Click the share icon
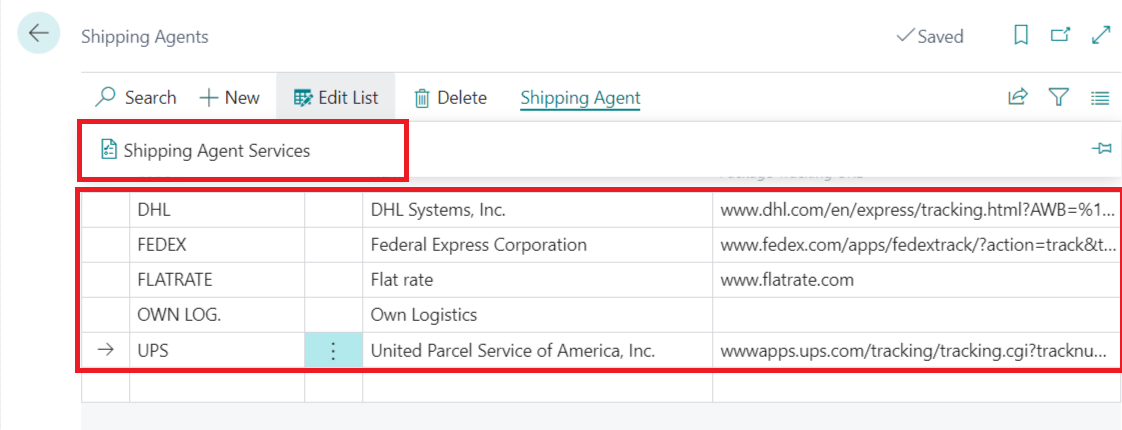This screenshot has height=430, width=1122. 1018,97
